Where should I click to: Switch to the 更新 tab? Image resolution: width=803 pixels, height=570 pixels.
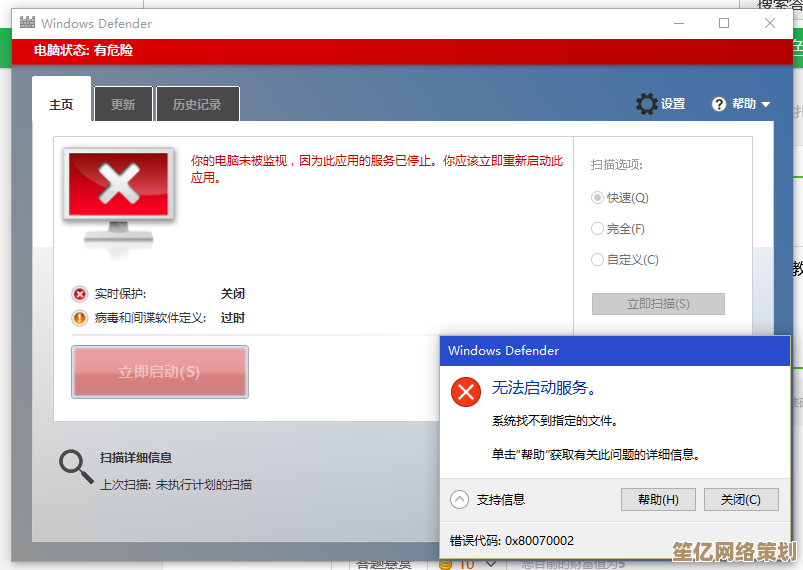click(x=123, y=105)
